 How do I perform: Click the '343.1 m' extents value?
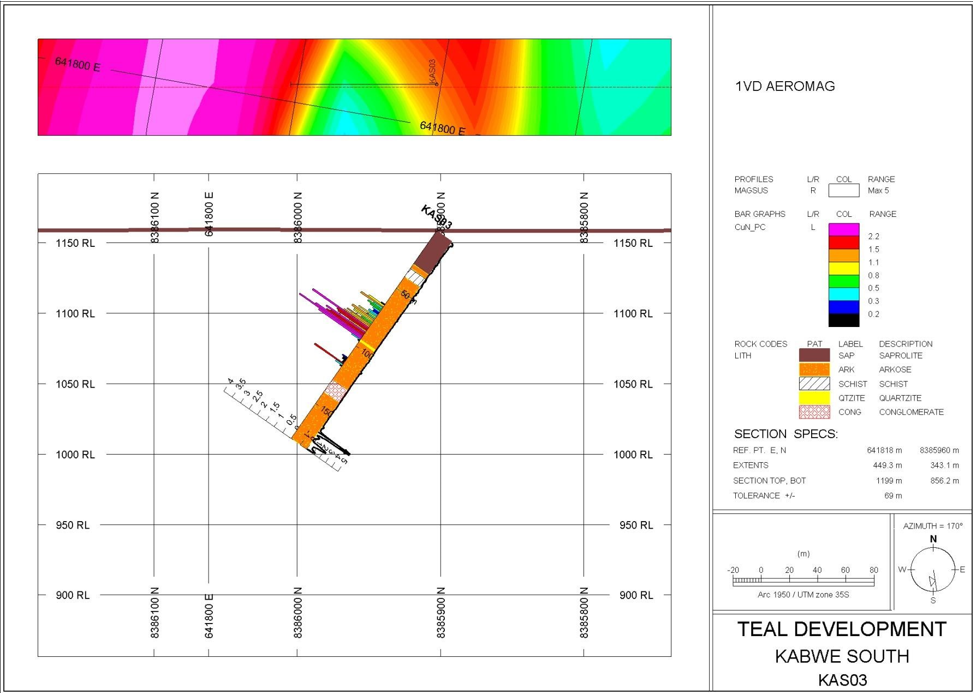[944, 465]
